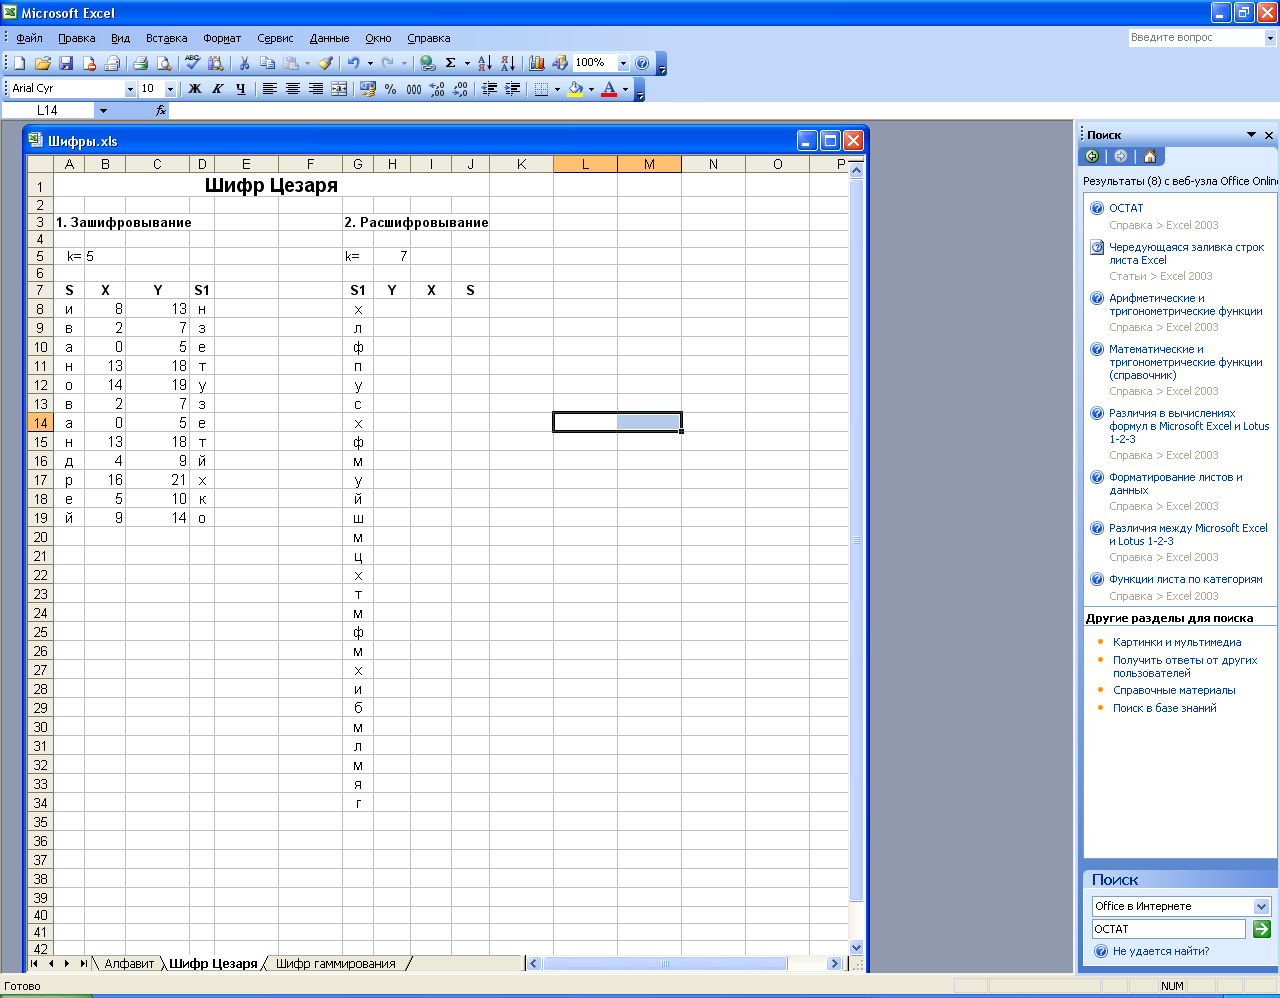Expand the zoom 100% dropdown

pyautogui.click(x=623, y=63)
